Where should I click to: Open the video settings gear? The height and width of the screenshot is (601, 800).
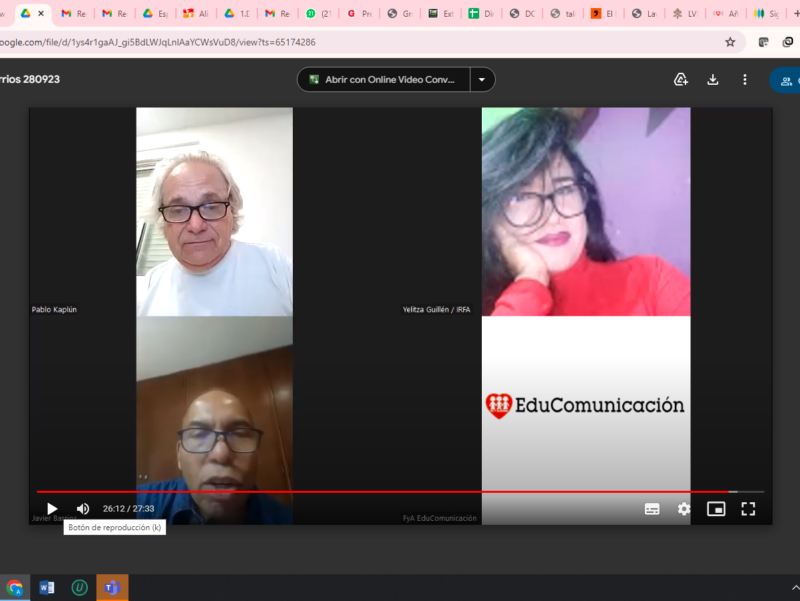(x=684, y=509)
